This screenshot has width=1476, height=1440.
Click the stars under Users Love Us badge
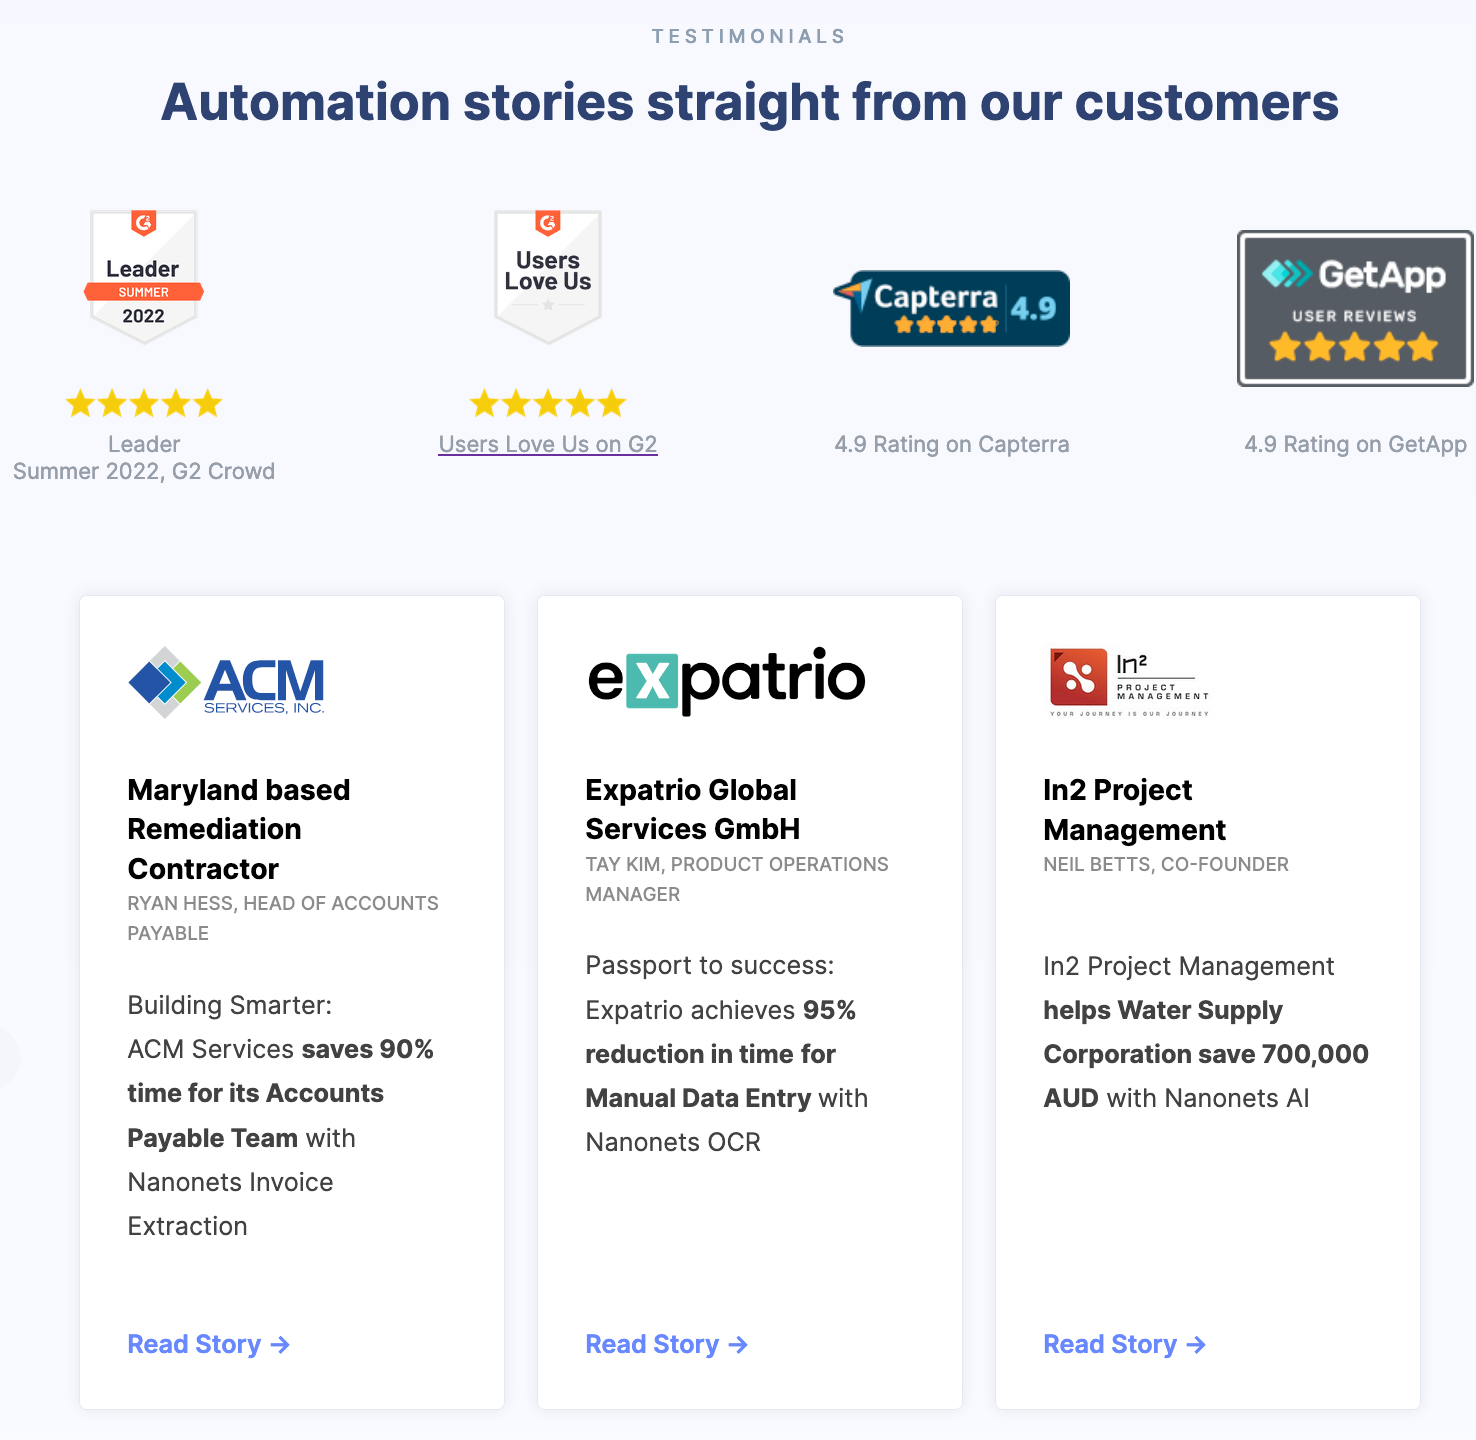[548, 404]
